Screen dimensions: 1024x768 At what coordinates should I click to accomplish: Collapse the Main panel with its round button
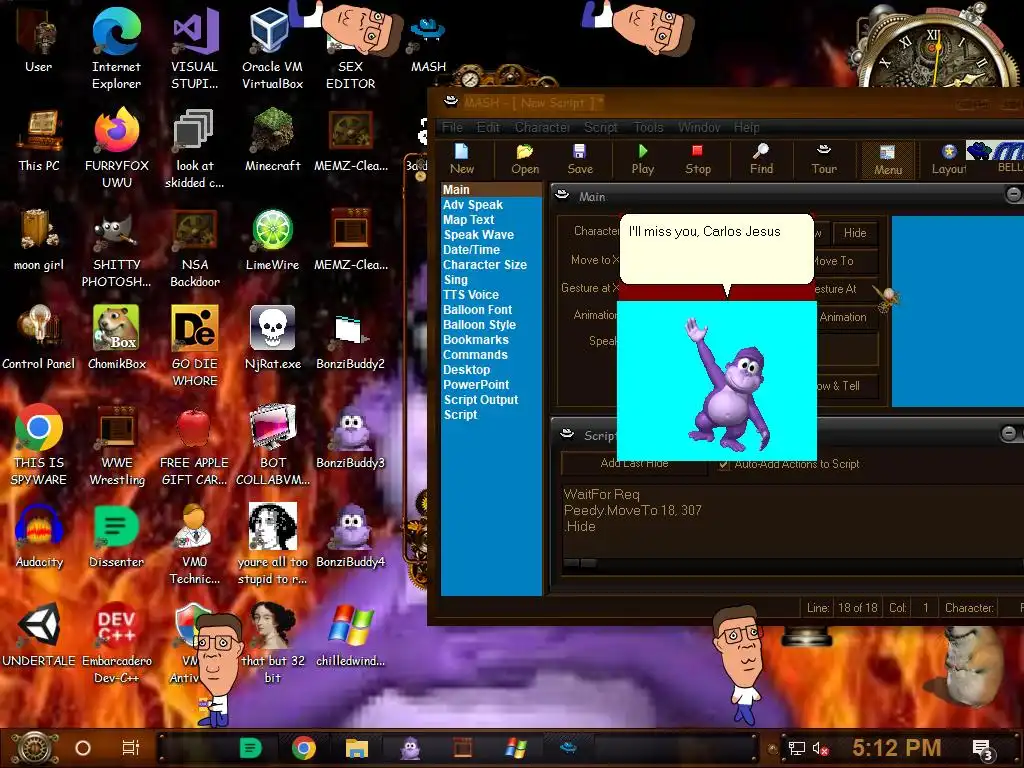tap(1014, 194)
